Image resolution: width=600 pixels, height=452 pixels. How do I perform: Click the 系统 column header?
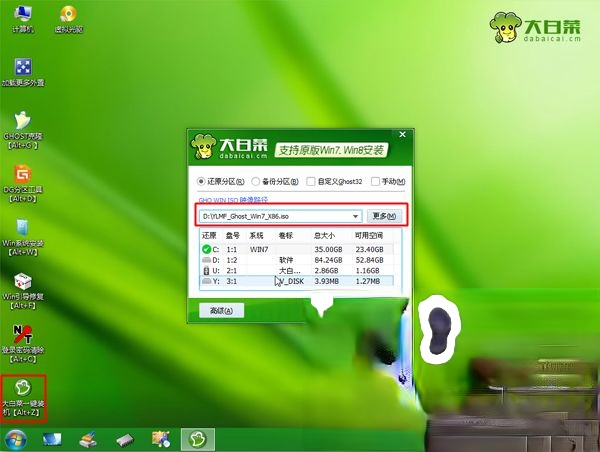click(256, 235)
